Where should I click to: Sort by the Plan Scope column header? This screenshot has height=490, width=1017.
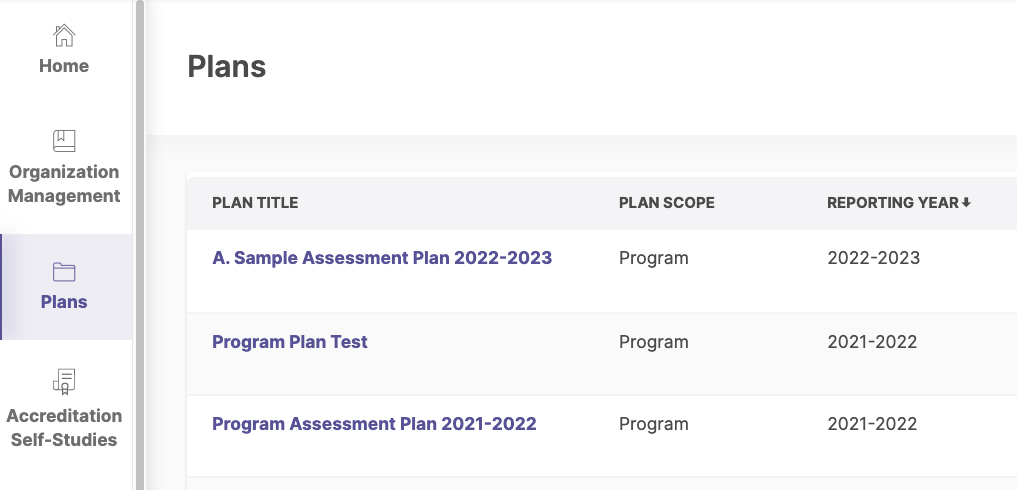point(667,202)
